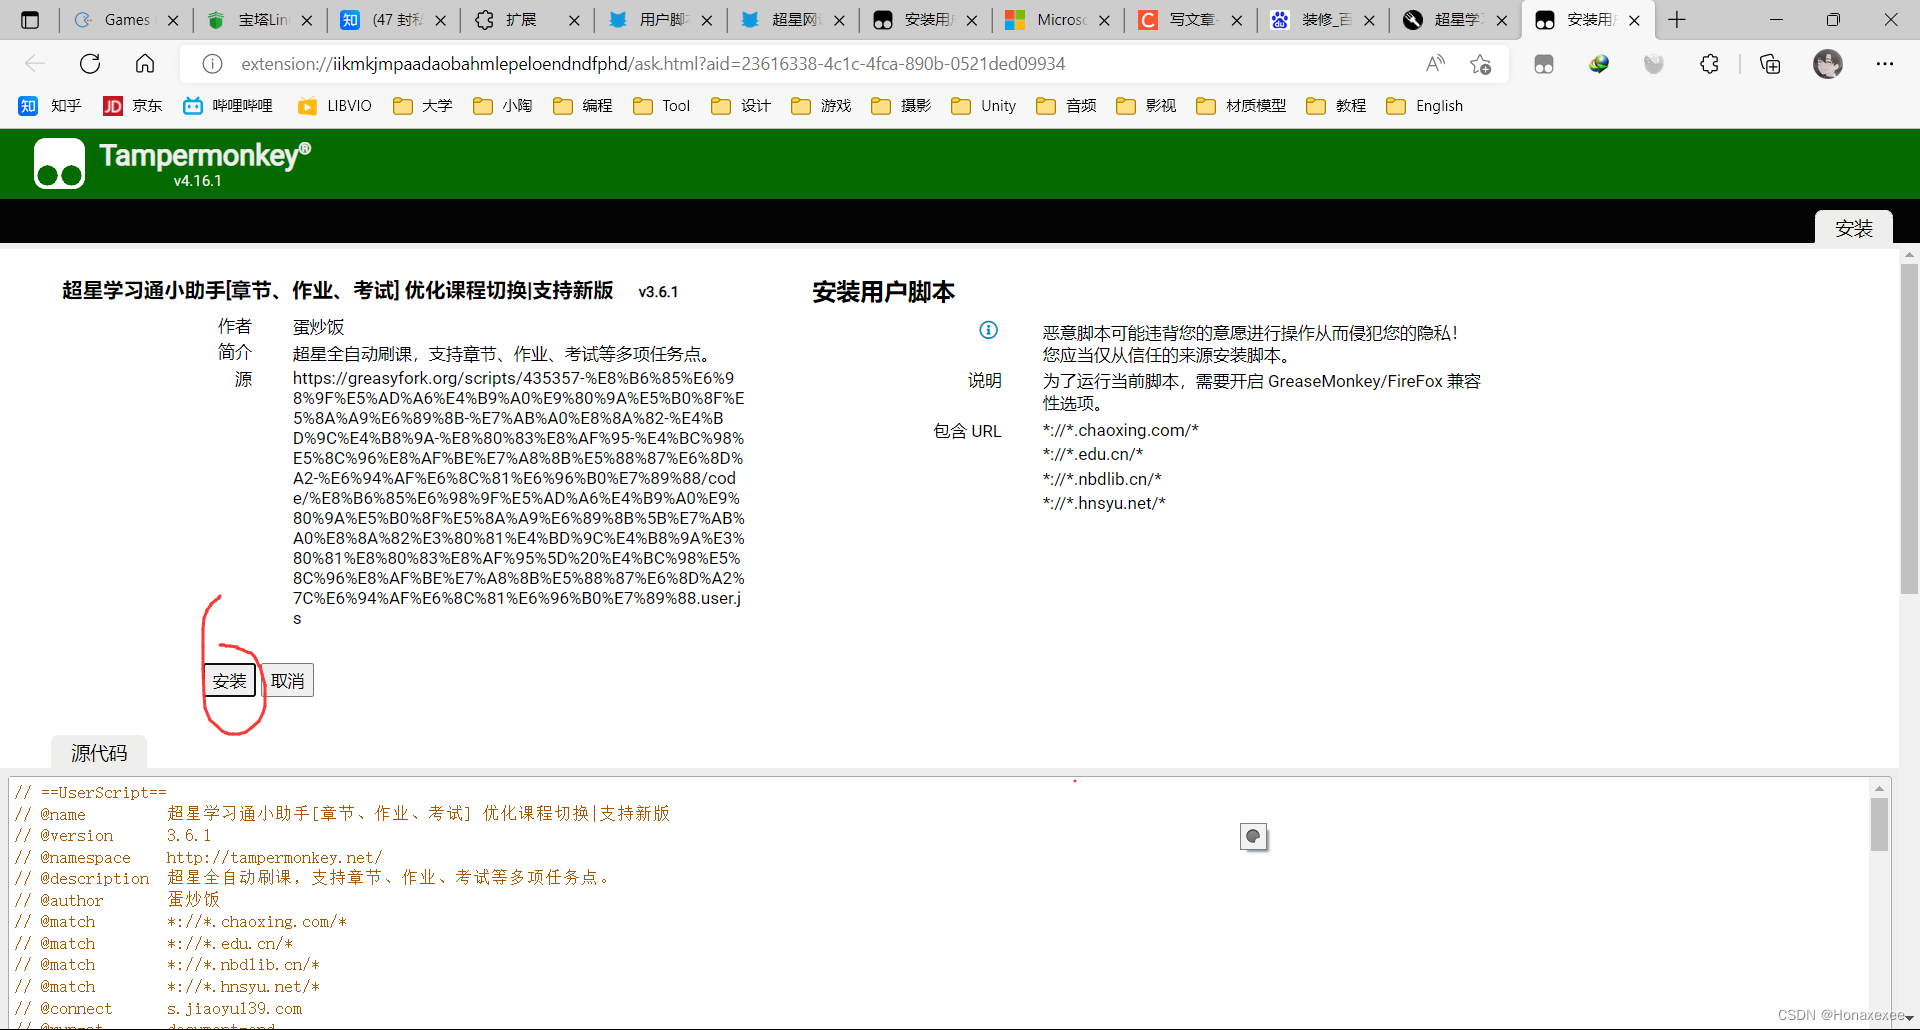Click the info icon beside the warning text
Viewport: 1920px width, 1030px height.
pos(988,330)
